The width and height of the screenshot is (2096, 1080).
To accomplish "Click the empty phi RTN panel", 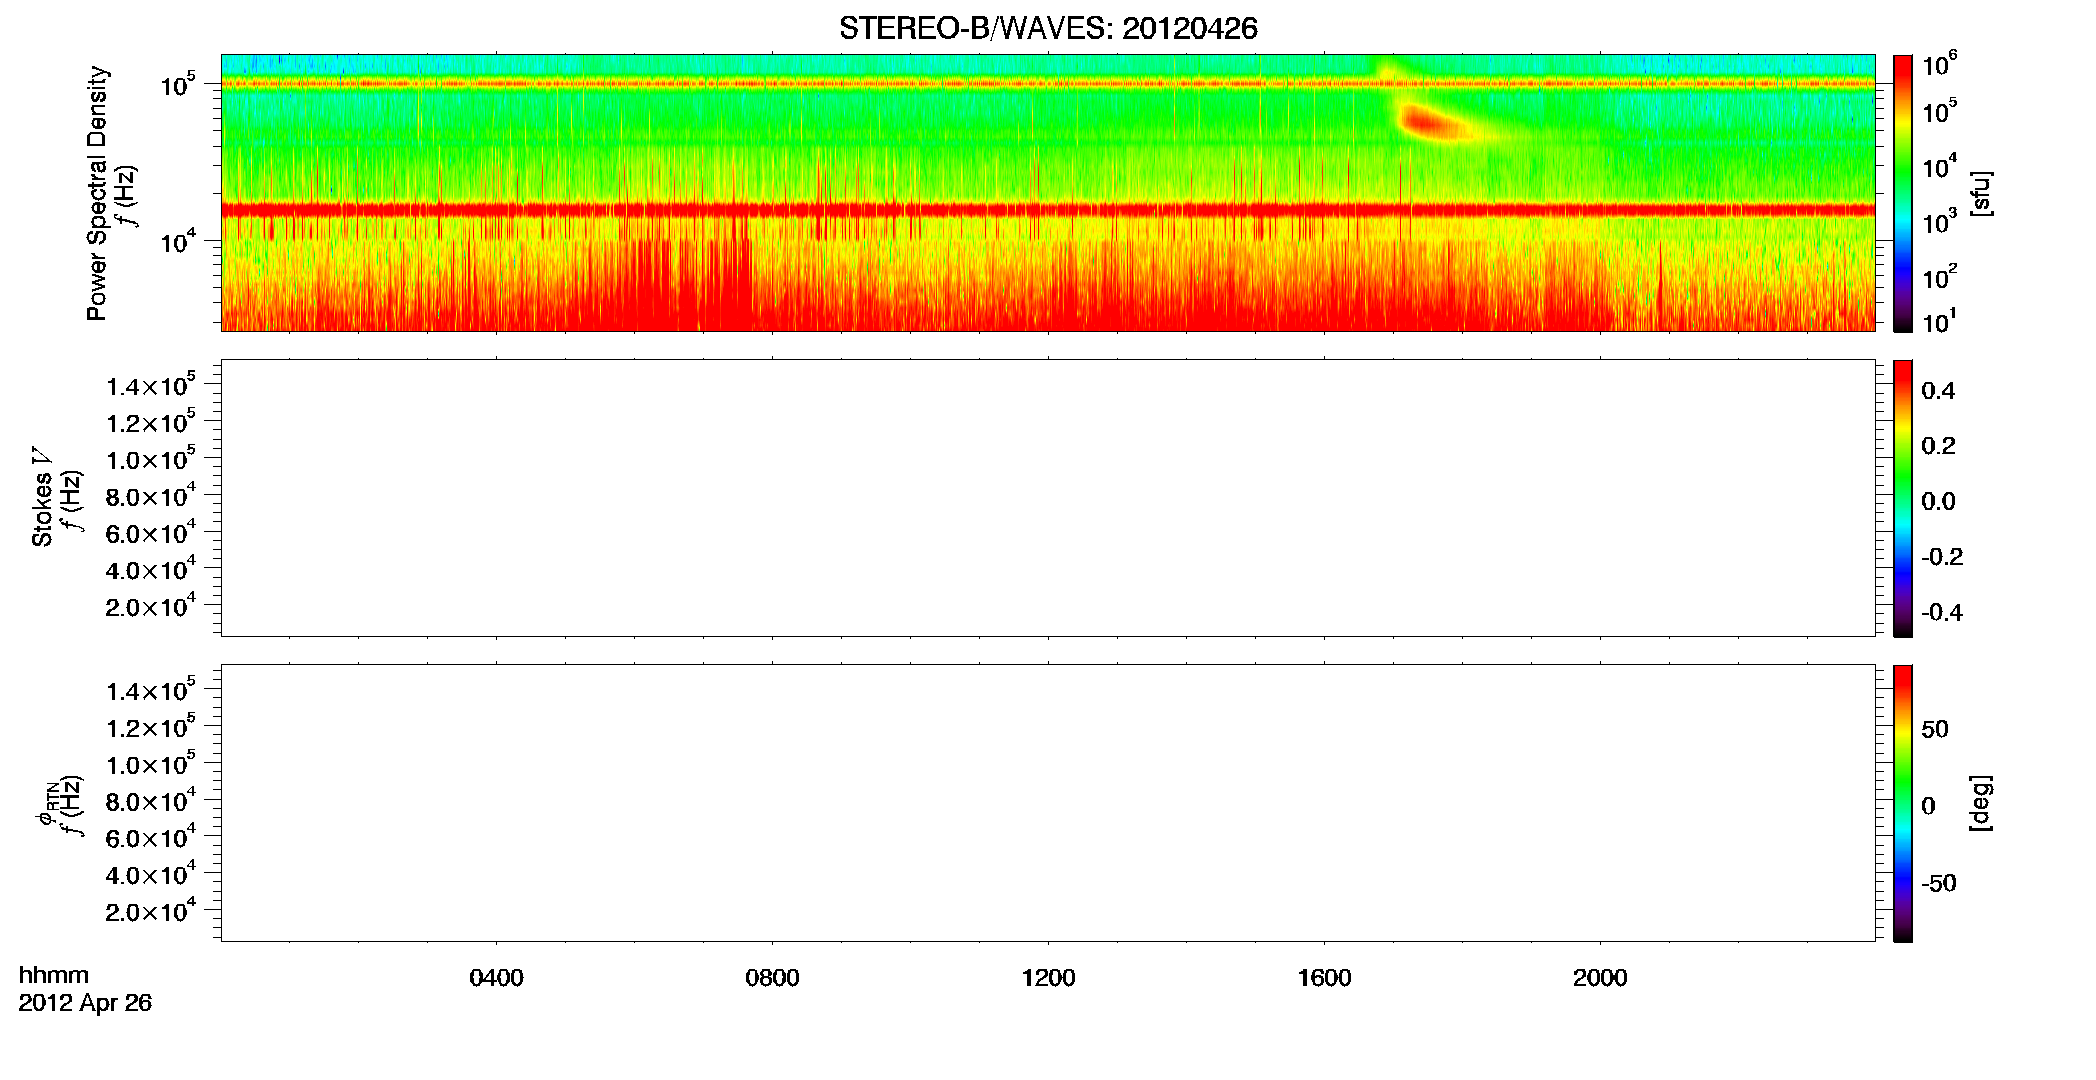I will (1047, 803).
